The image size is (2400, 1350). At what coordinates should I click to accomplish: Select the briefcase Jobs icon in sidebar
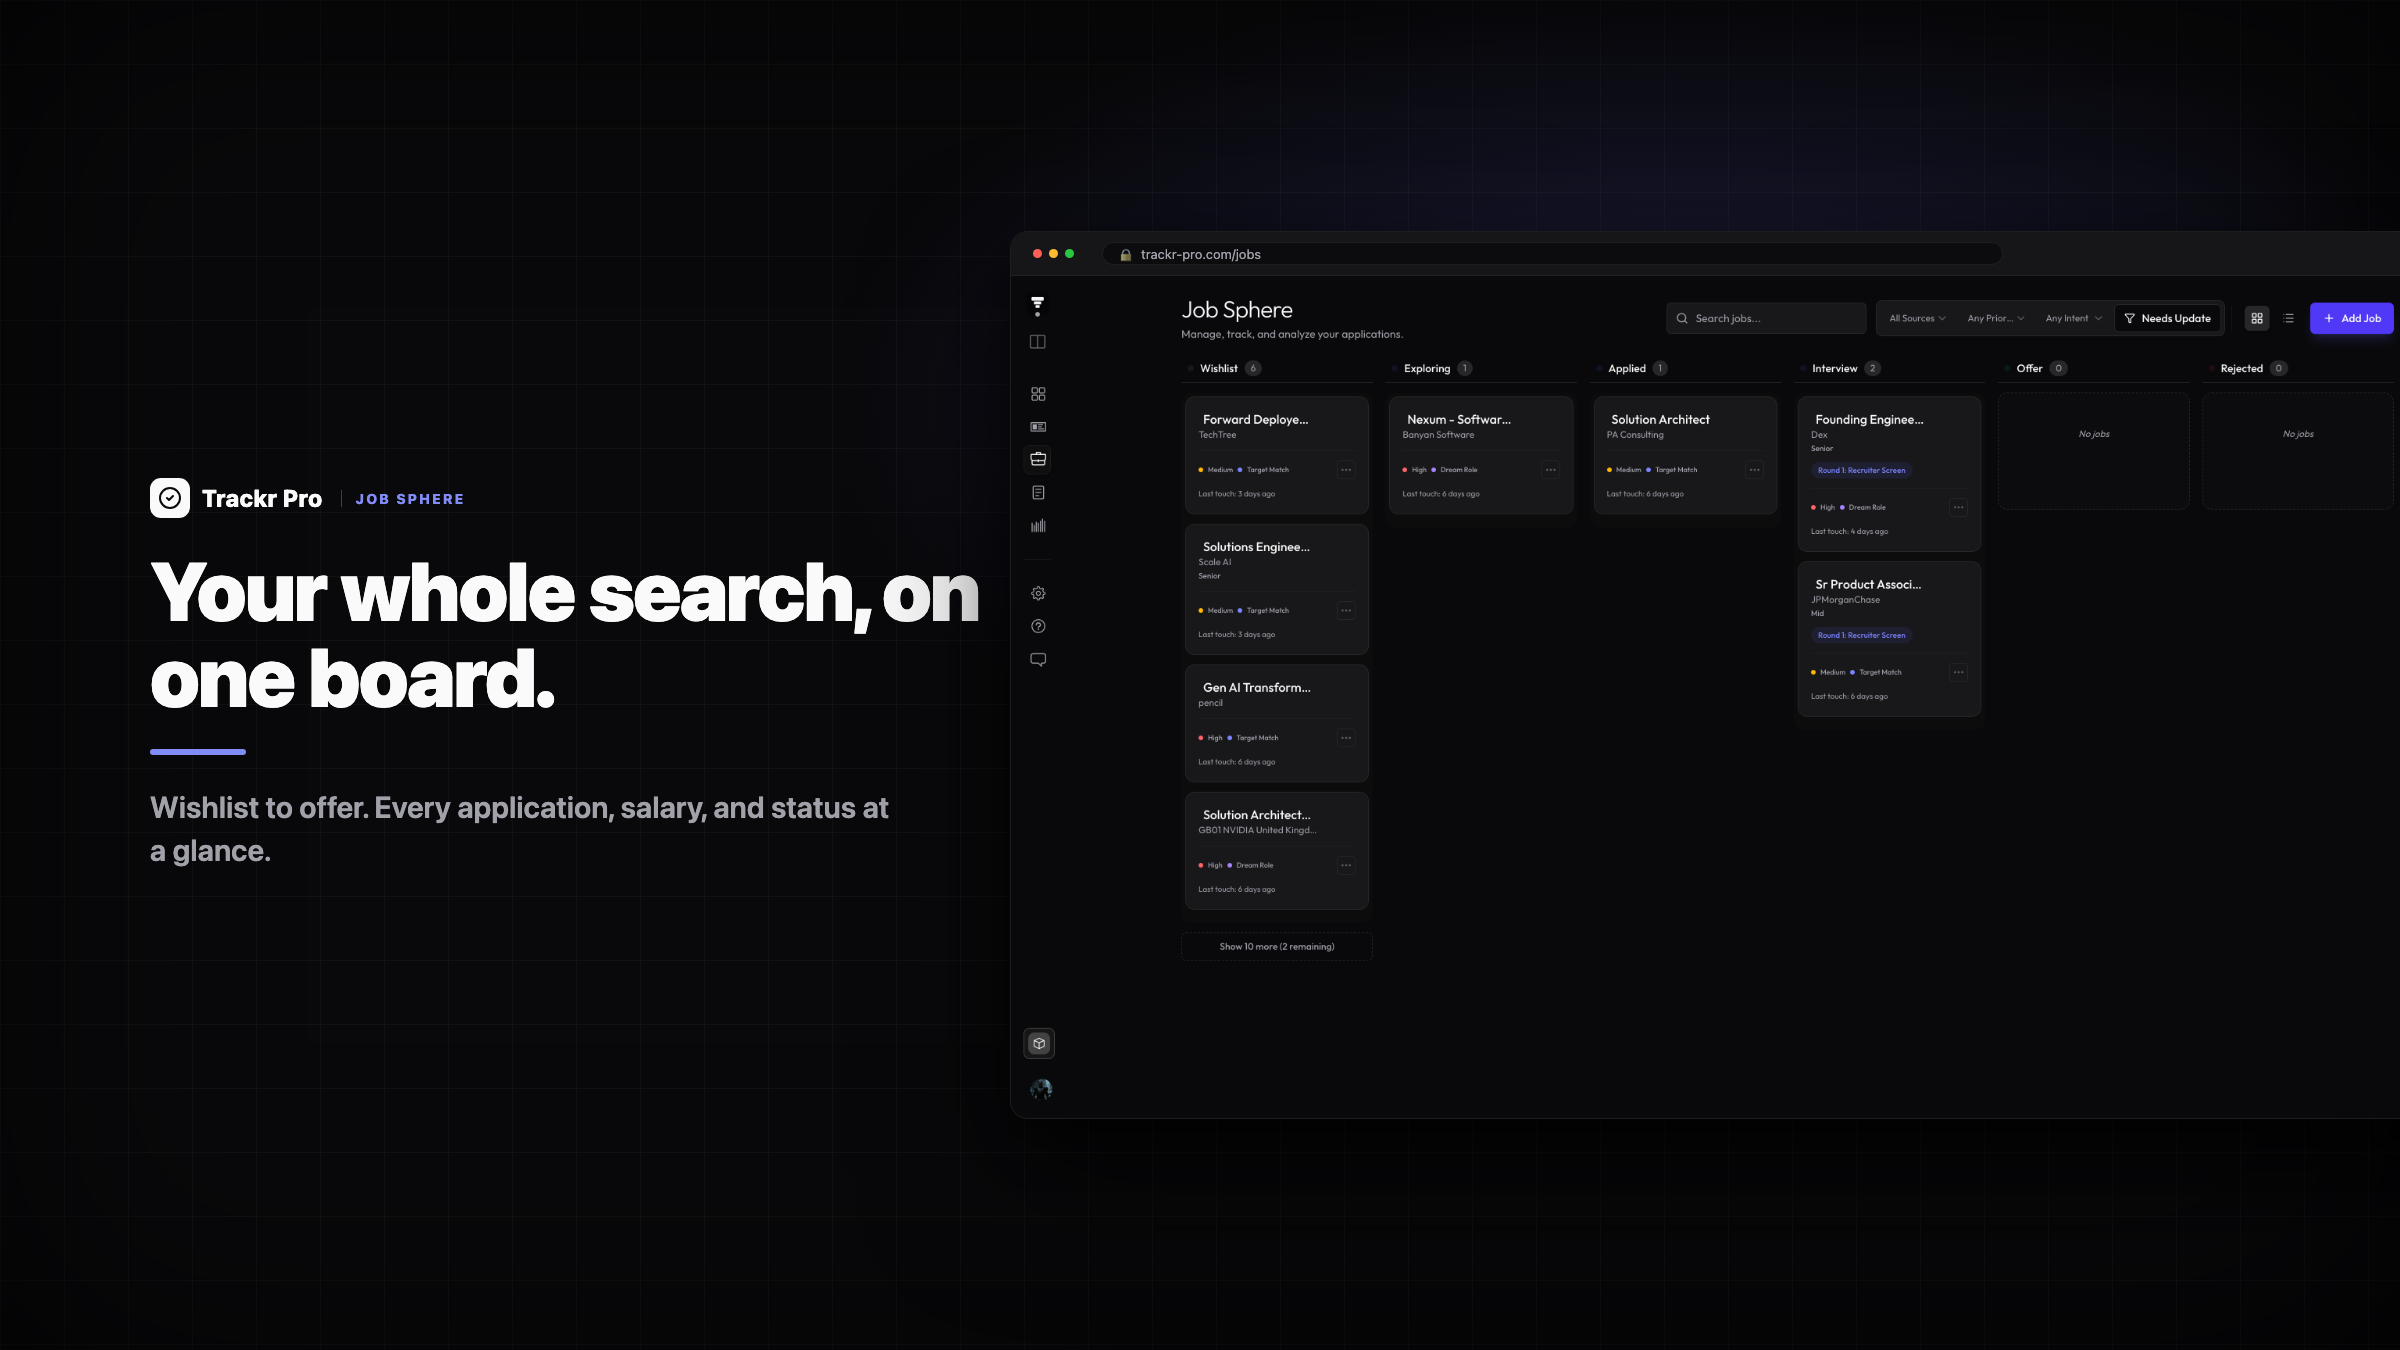point(1038,459)
